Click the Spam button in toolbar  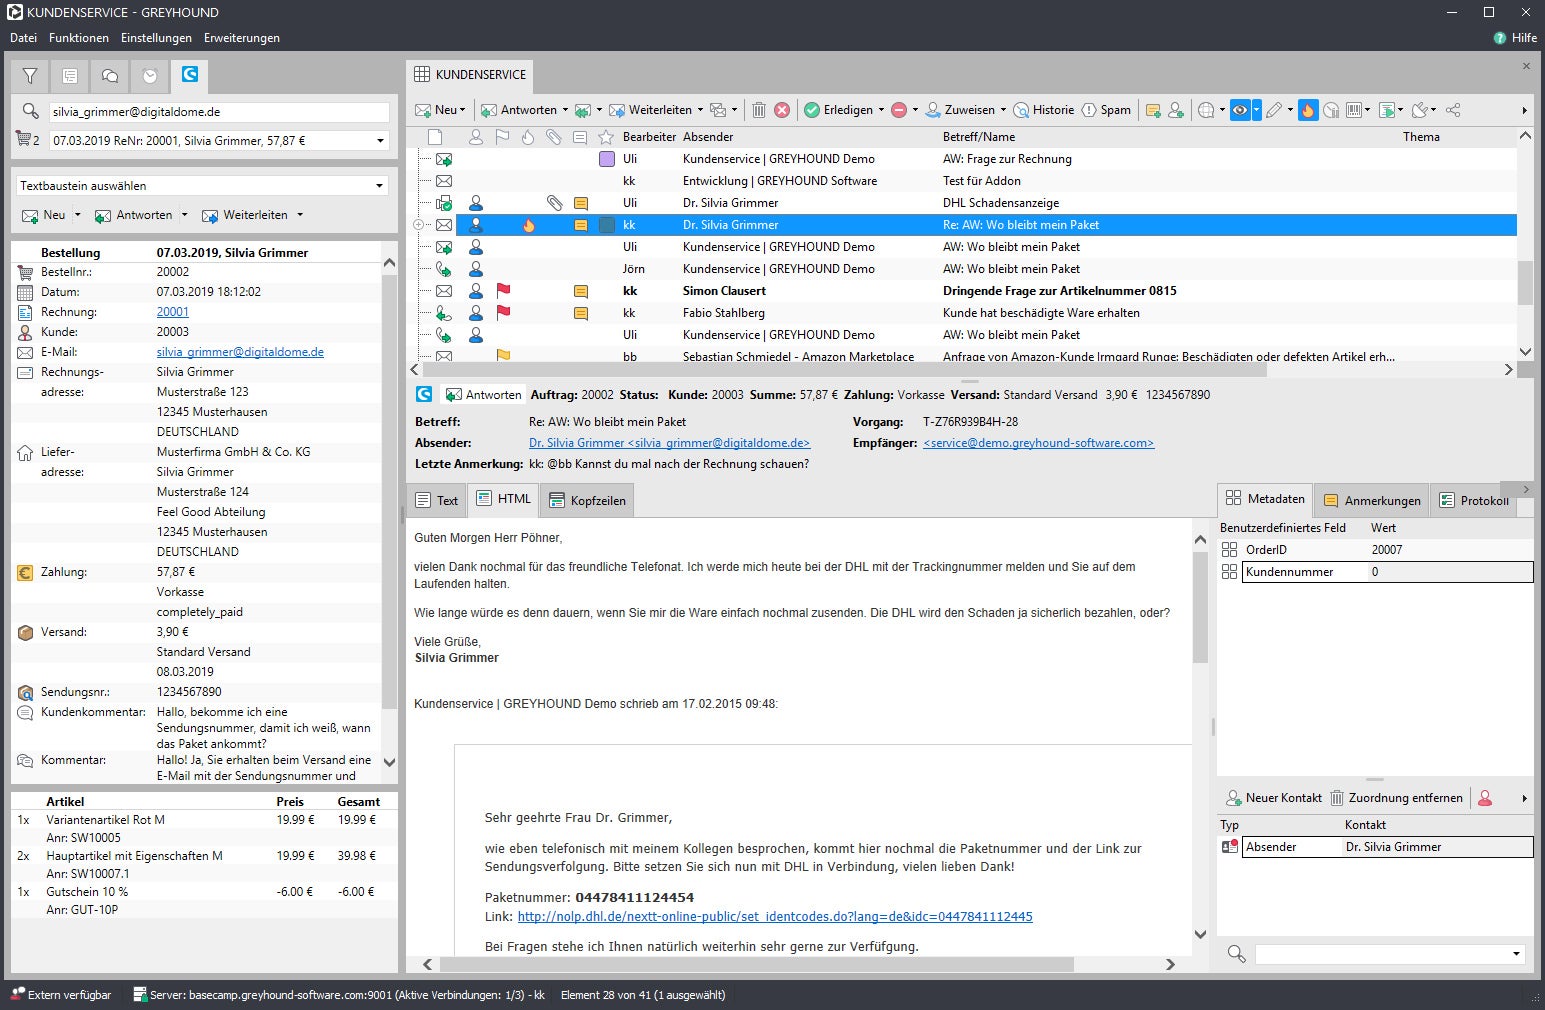click(x=1106, y=110)
